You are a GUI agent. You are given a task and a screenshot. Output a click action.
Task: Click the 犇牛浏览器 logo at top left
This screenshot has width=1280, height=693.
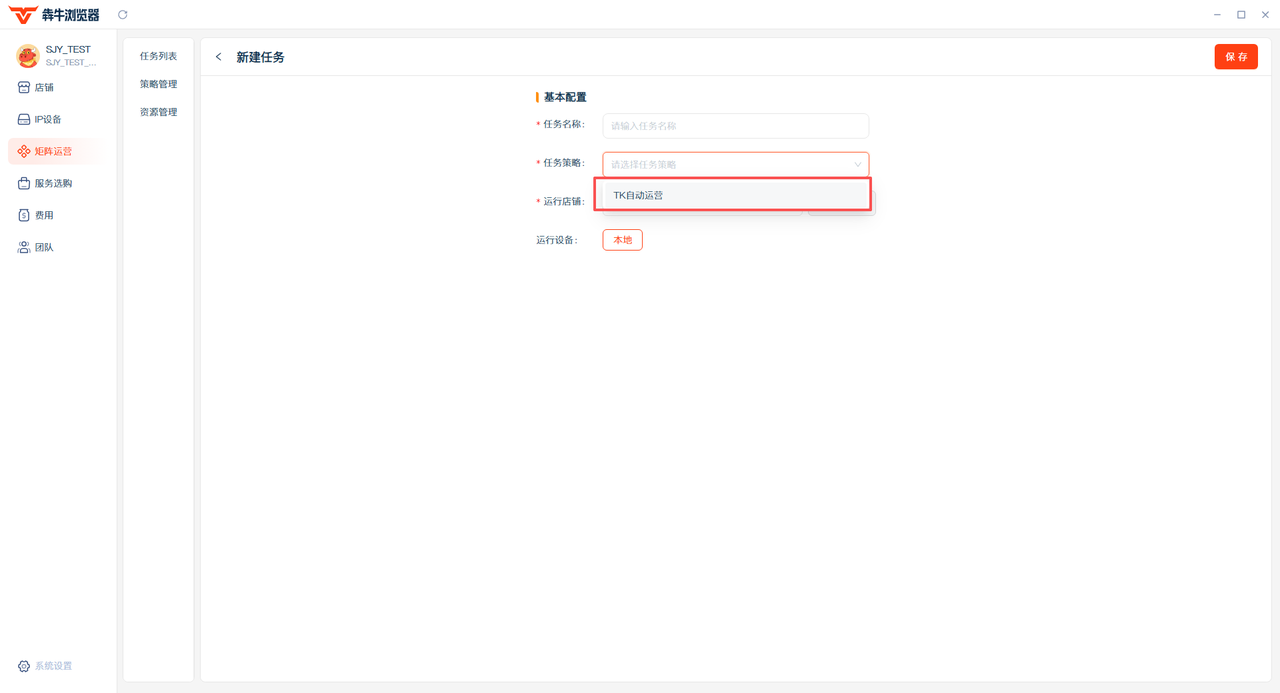pos(54,15)
